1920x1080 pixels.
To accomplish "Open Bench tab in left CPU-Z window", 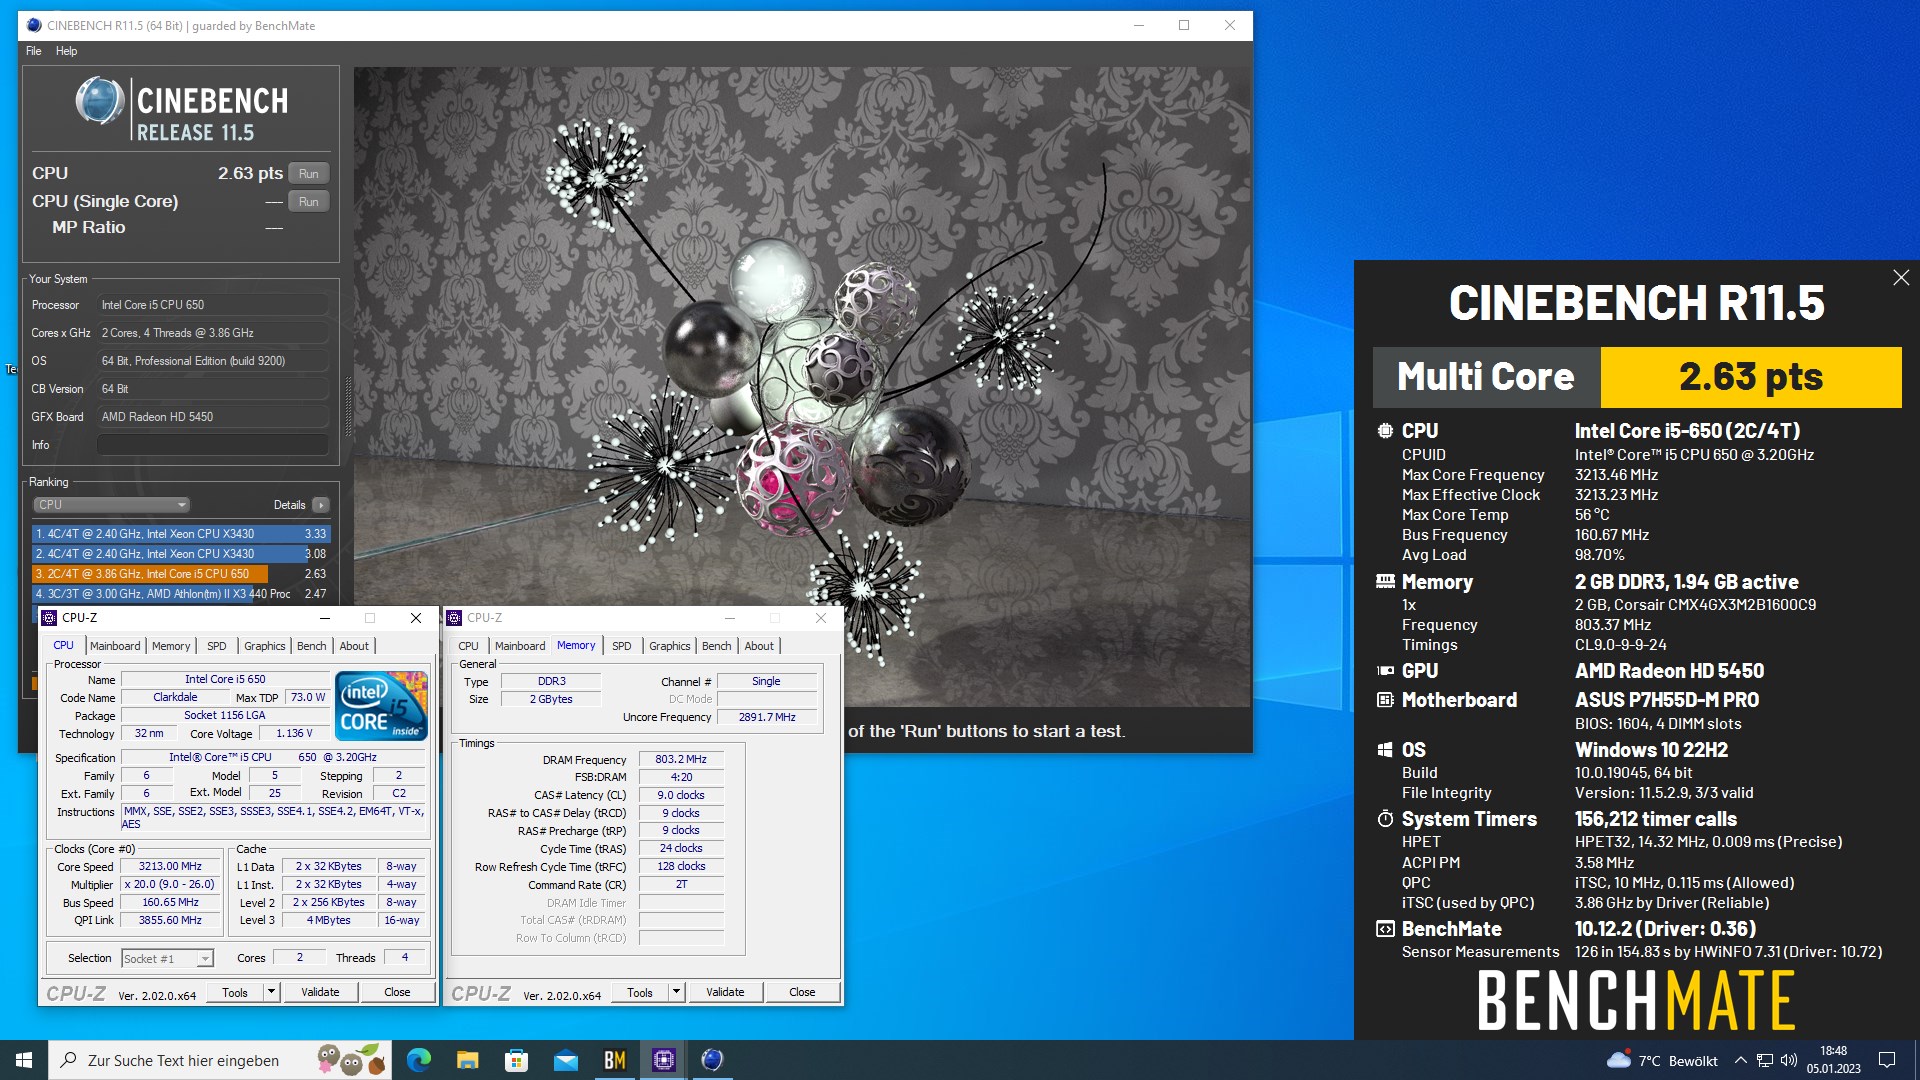I will coord(312,646).
